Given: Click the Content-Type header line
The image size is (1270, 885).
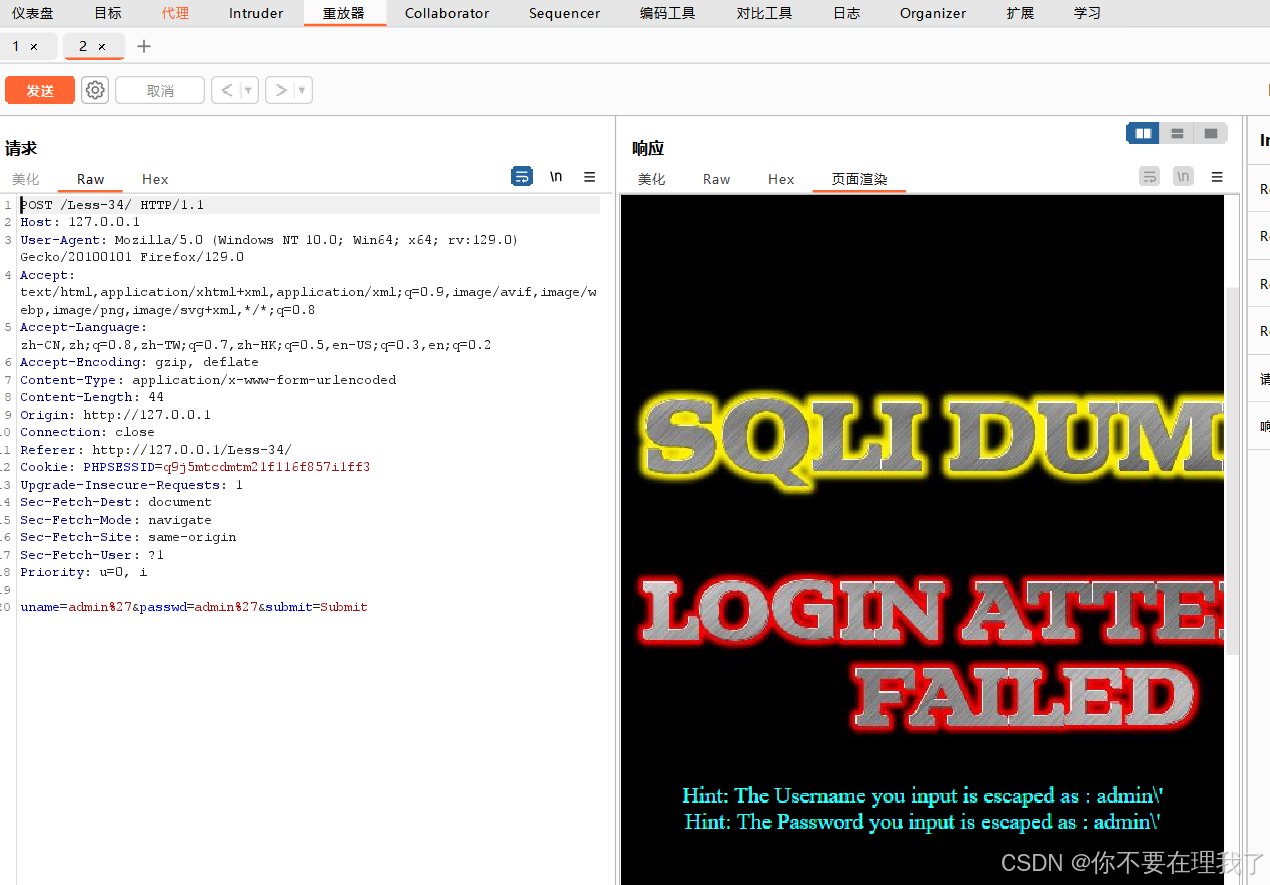Looking at the screenshot, I should (208, 380).
